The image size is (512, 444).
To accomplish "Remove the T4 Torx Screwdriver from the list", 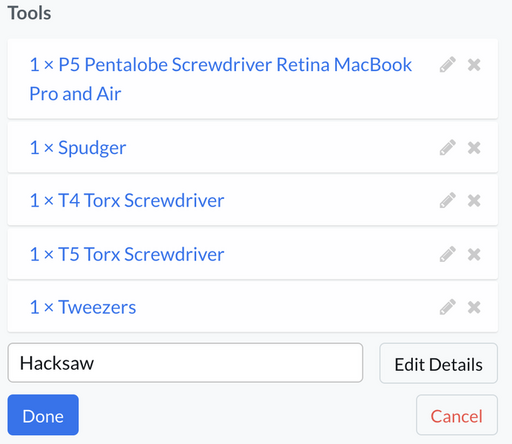I will click(x=474, y=201).
